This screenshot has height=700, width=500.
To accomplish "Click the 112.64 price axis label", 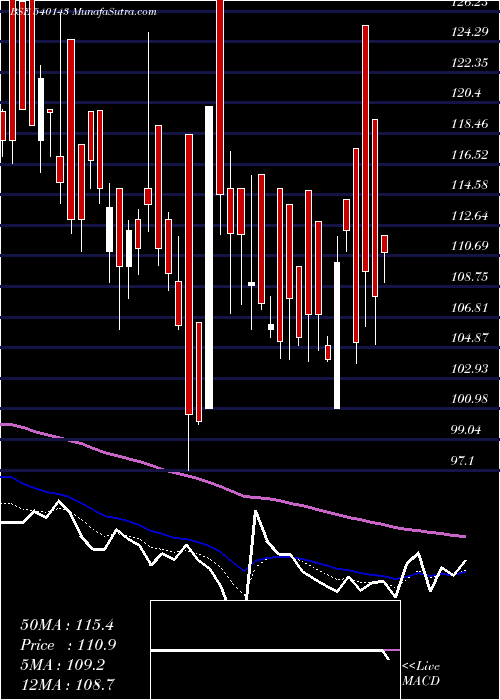I will click(468, 216).
